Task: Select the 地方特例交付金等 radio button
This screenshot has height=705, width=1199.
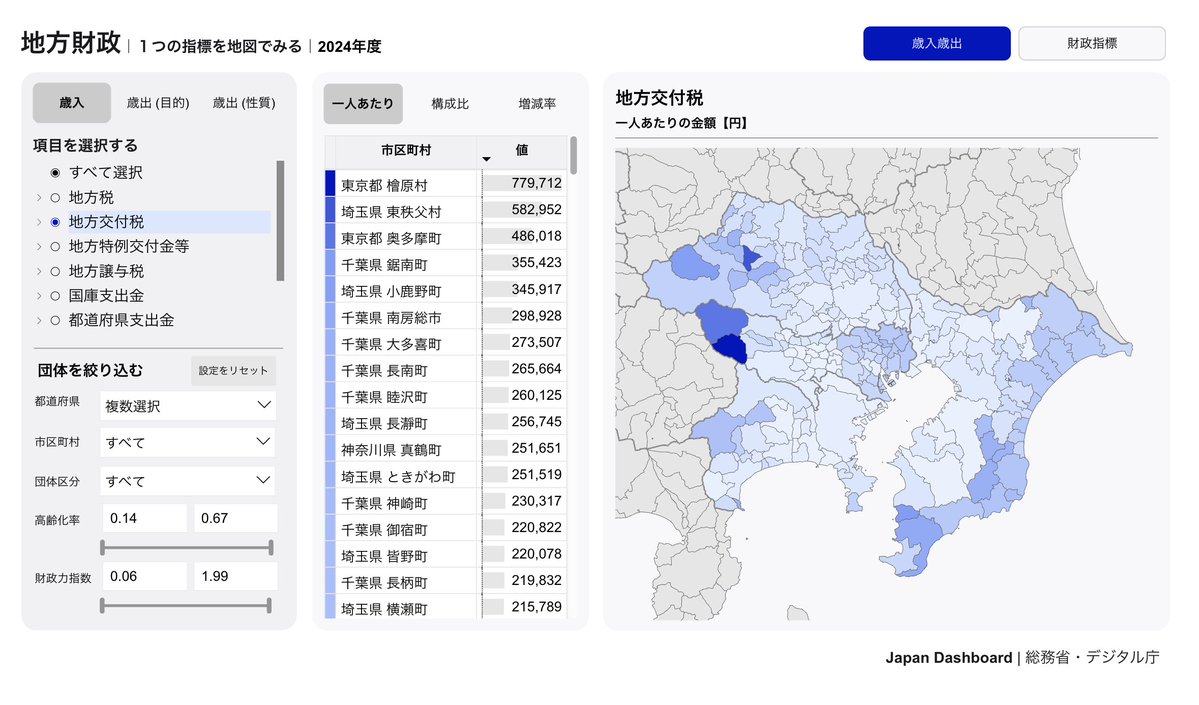Action: [x=55, y=246]
